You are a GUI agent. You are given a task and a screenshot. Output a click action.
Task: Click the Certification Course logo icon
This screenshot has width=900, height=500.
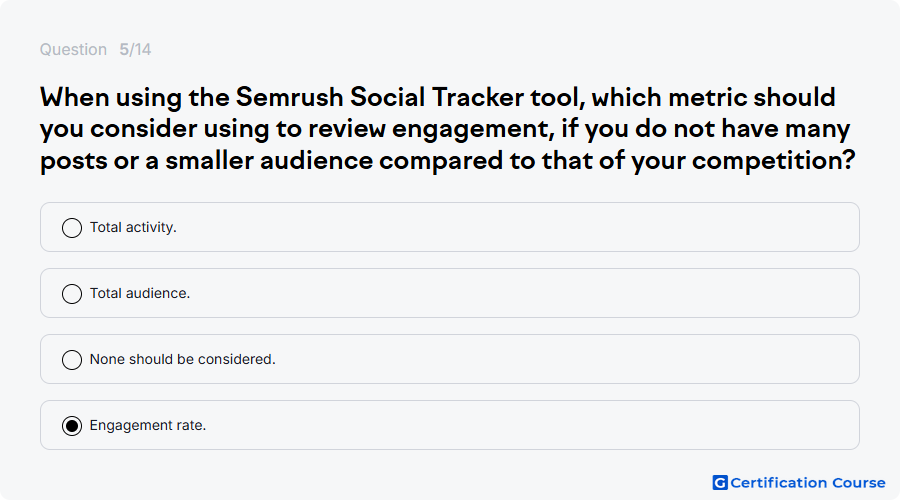[x=720, y=483]
